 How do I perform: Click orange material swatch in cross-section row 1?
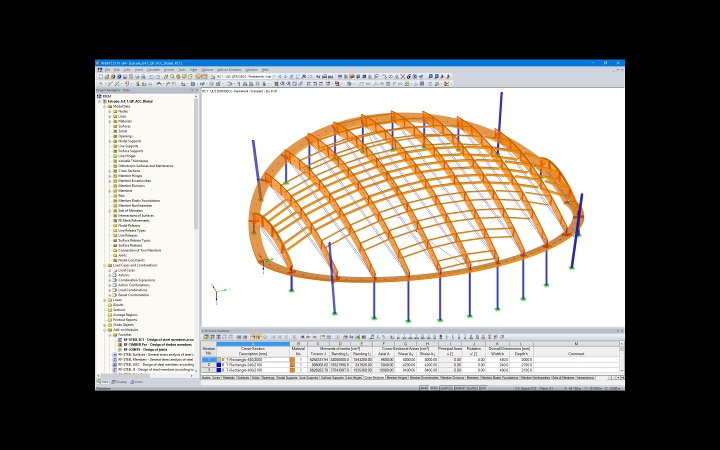point(292,360)
